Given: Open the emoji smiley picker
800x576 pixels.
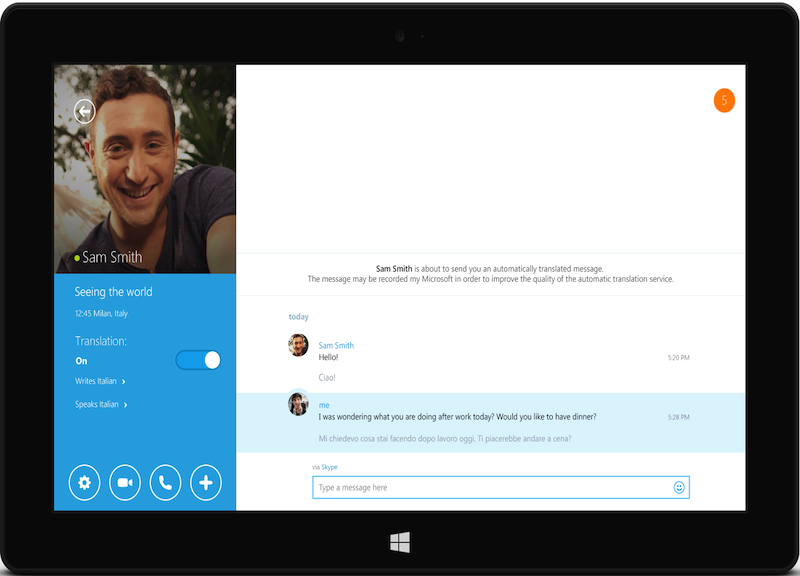Looking at the screenshot, I should (679, 488).
